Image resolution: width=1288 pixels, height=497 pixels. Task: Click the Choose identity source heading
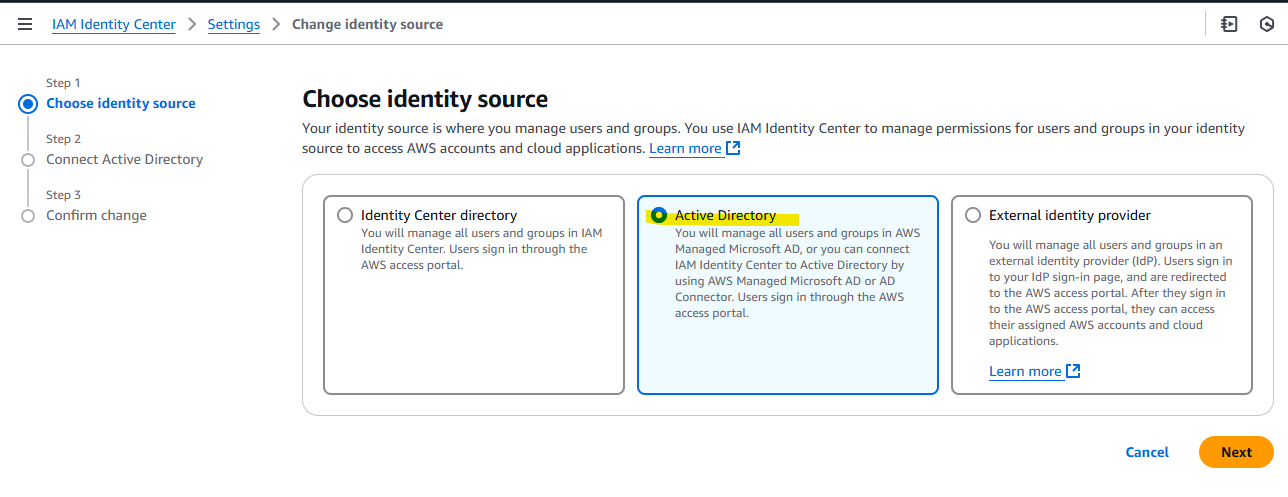coord(425,99)
